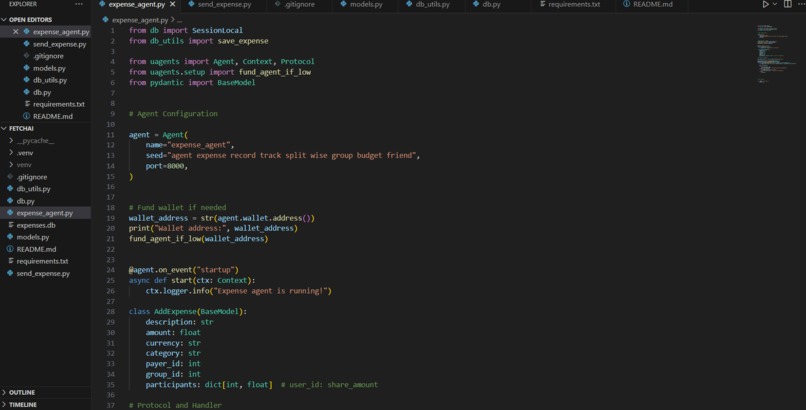Select send_expense.py in Open Editors list

coord(59,44)
